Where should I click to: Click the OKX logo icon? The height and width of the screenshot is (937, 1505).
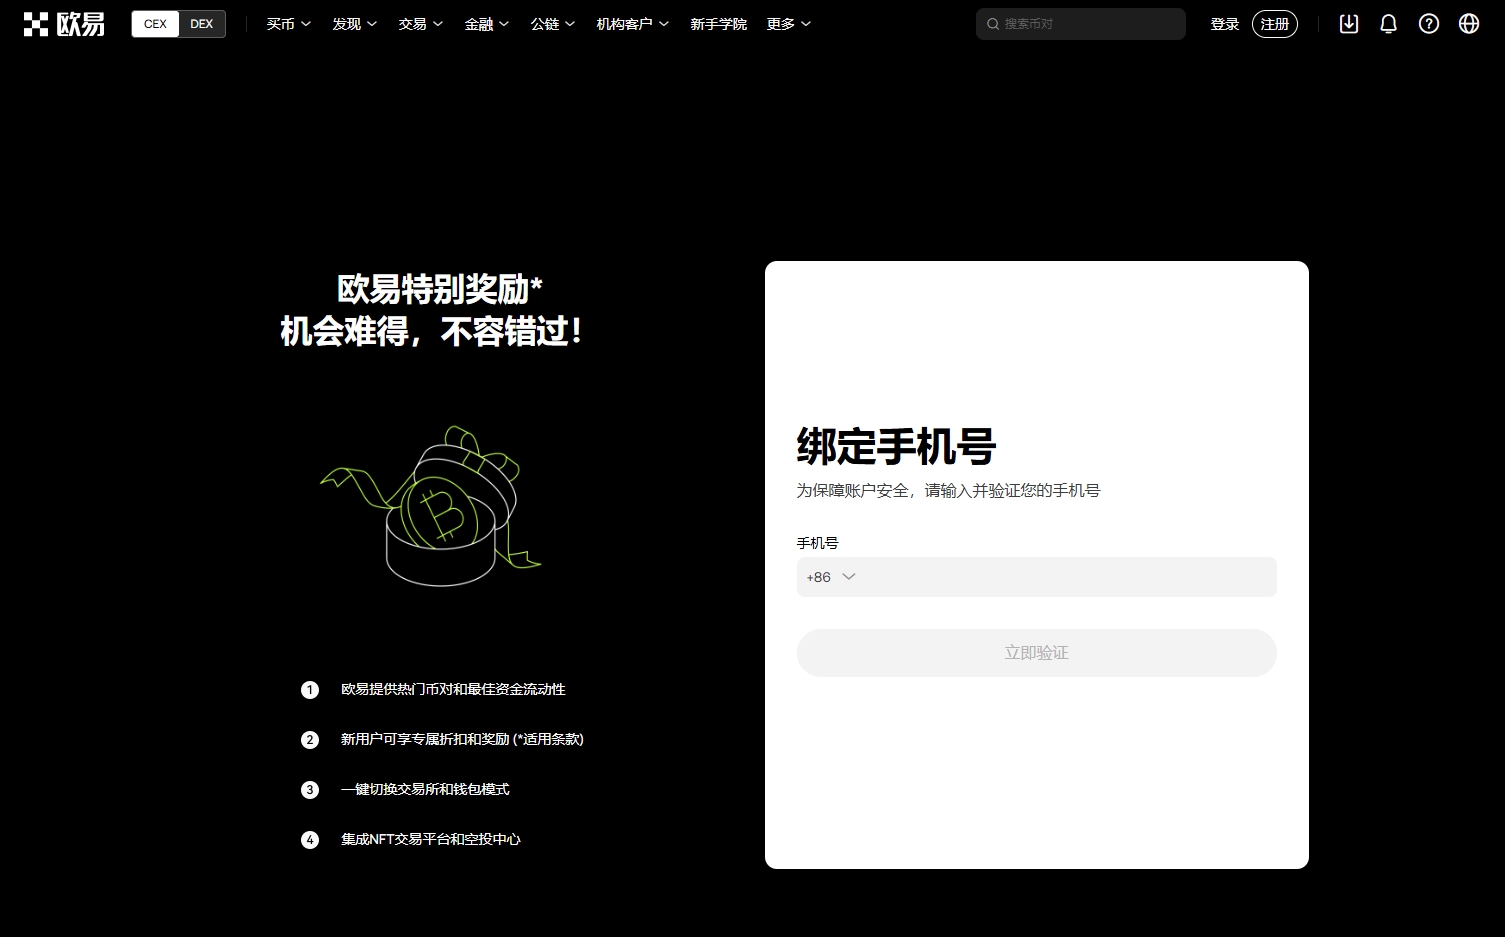[37, 23]
